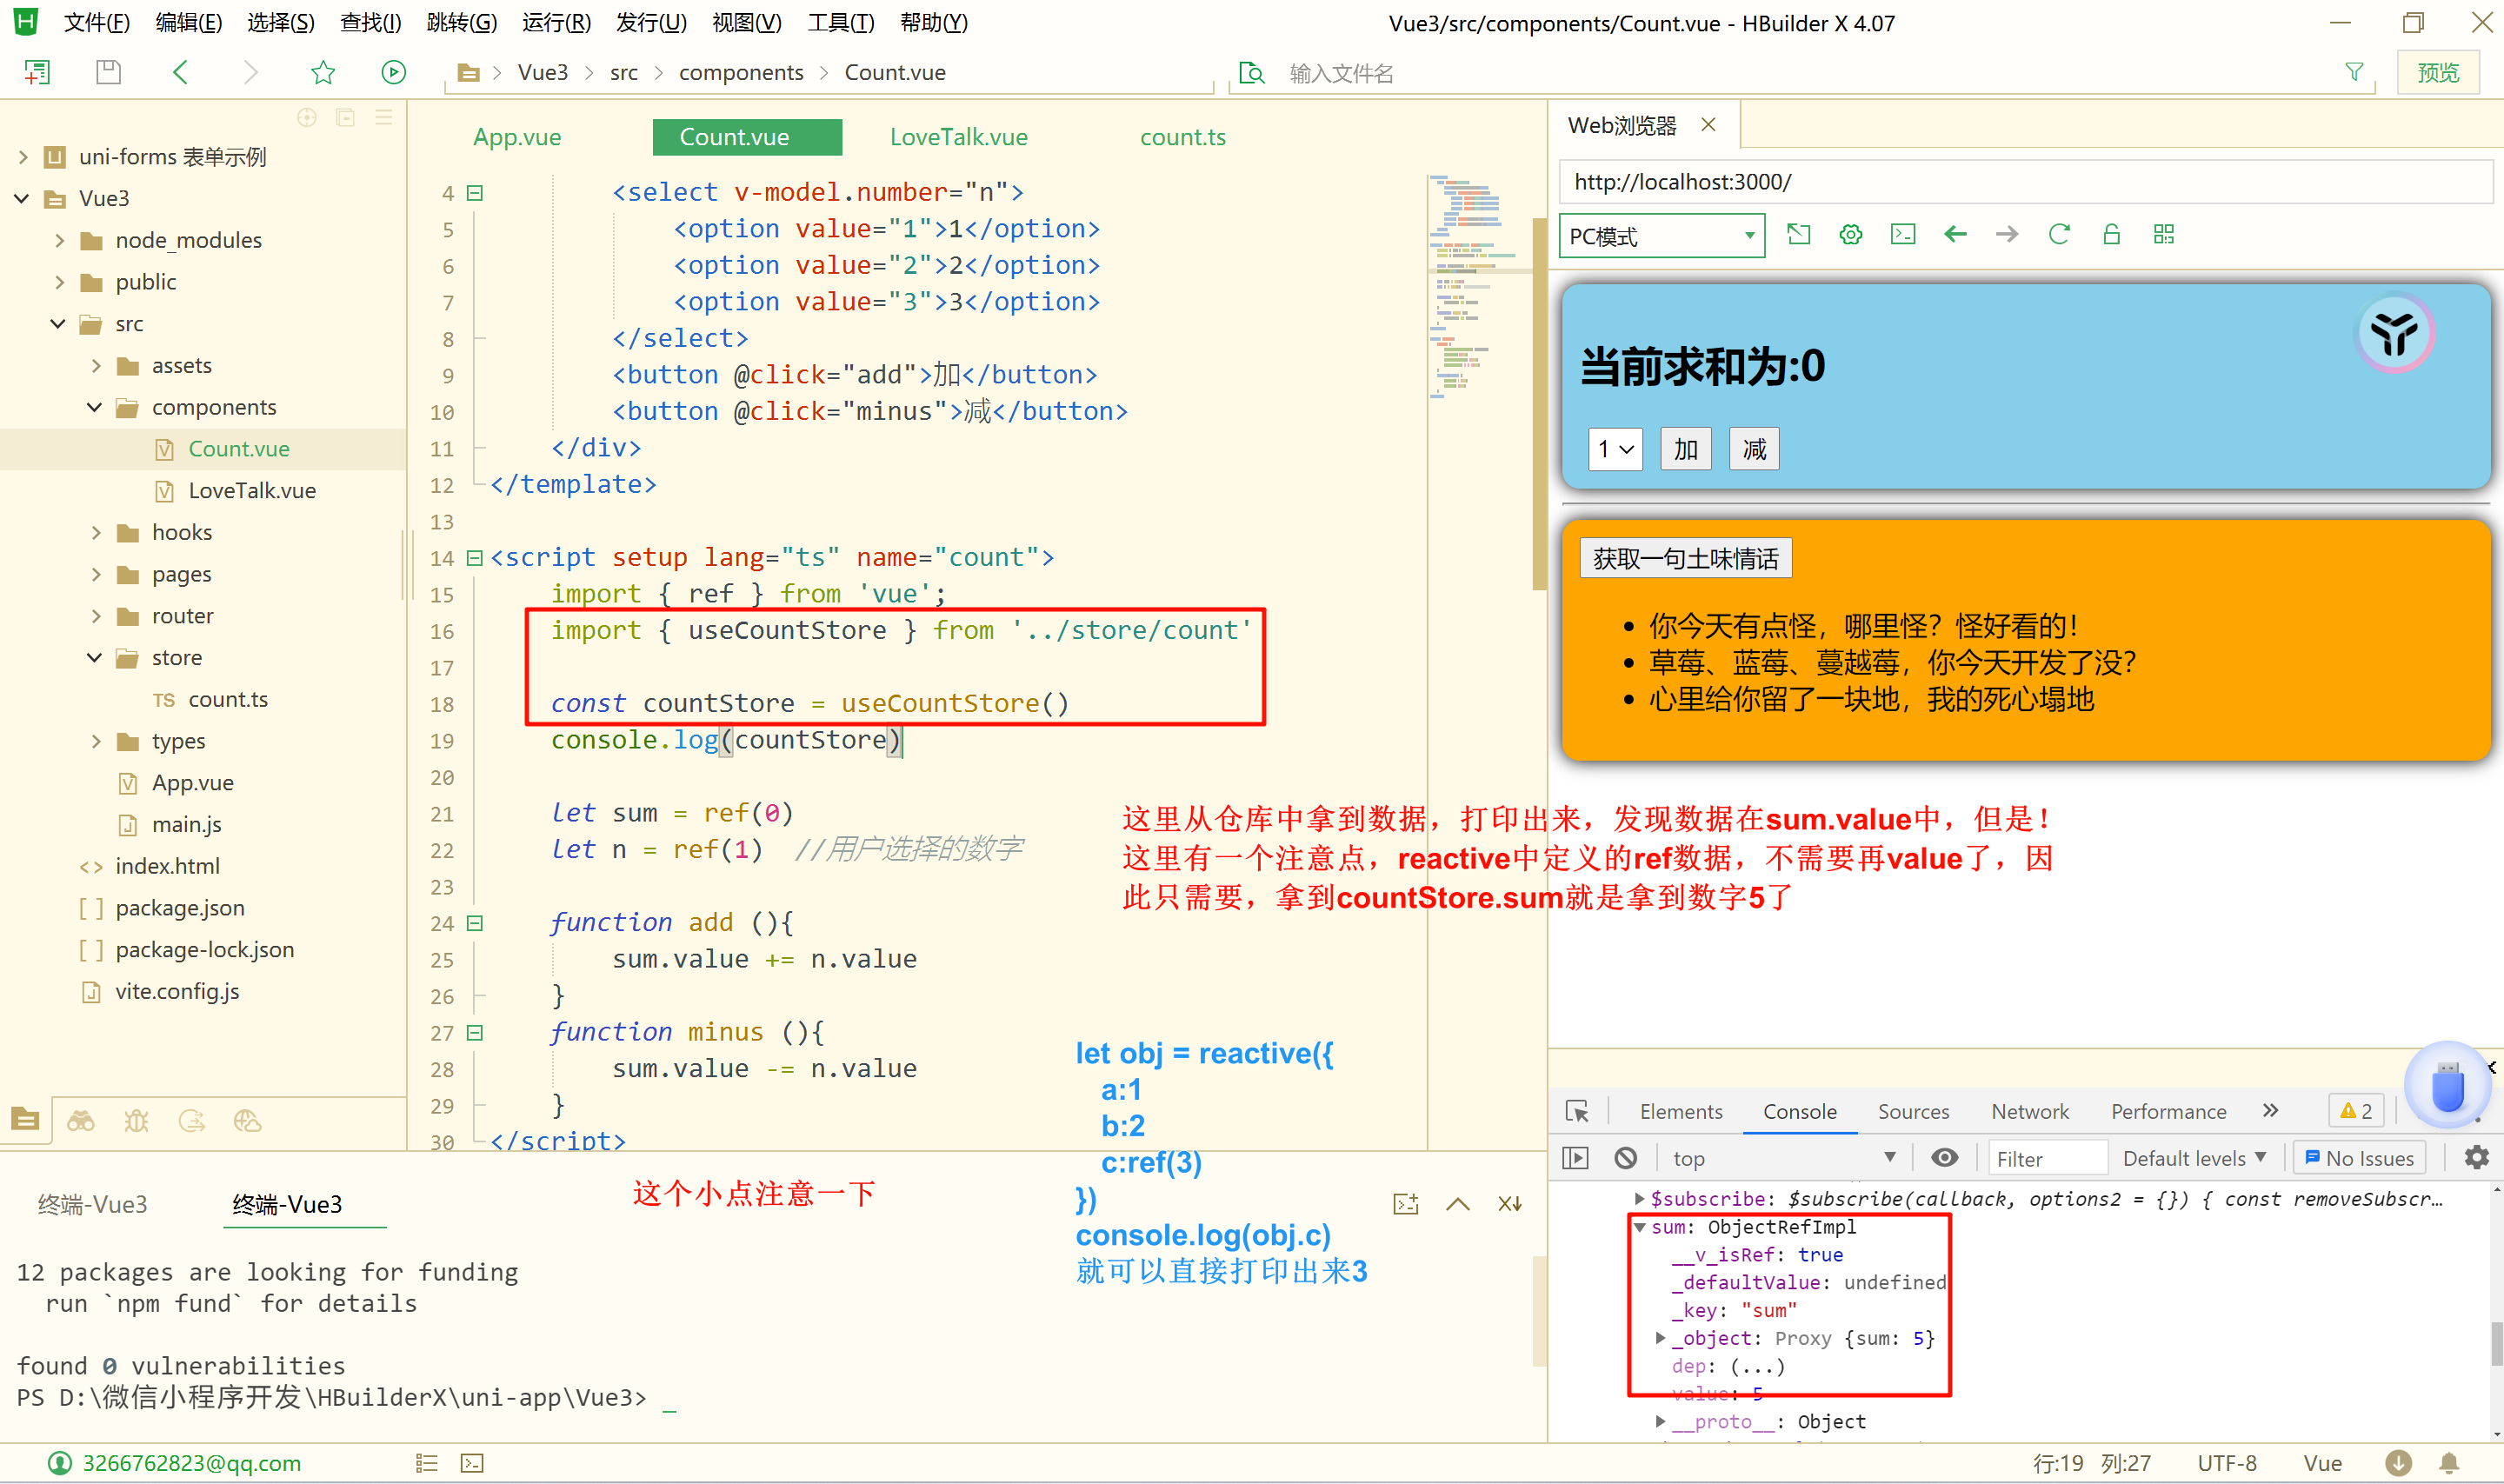Click the 获取一句土味情话 button
Screen dimensions: 2504x1484
(1685, 558)
